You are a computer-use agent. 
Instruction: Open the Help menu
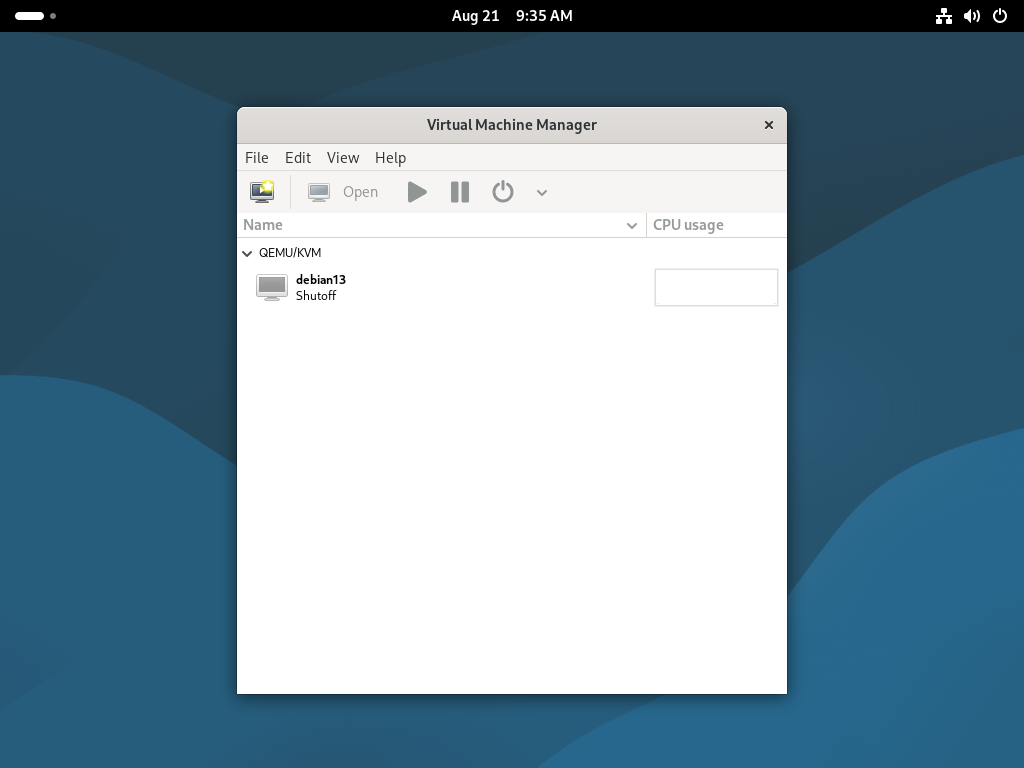pyautogui.click(x=390, y=158)
